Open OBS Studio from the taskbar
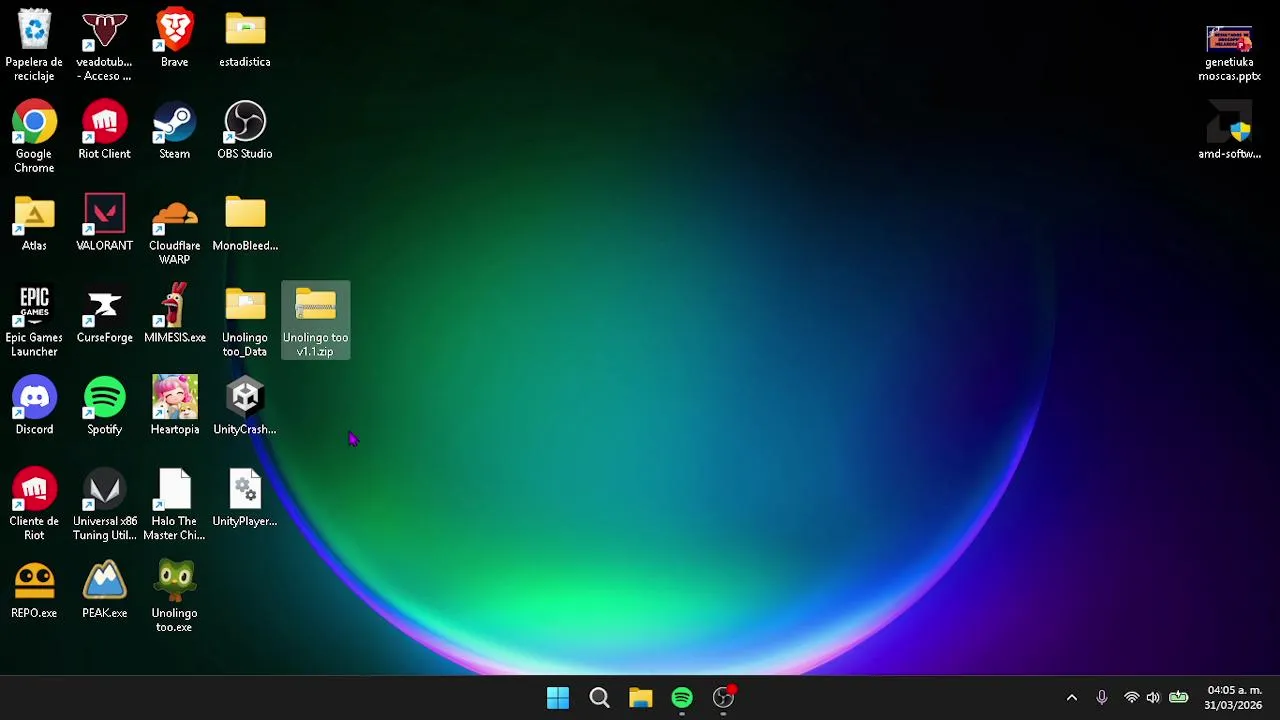 (x=723, y=698)
